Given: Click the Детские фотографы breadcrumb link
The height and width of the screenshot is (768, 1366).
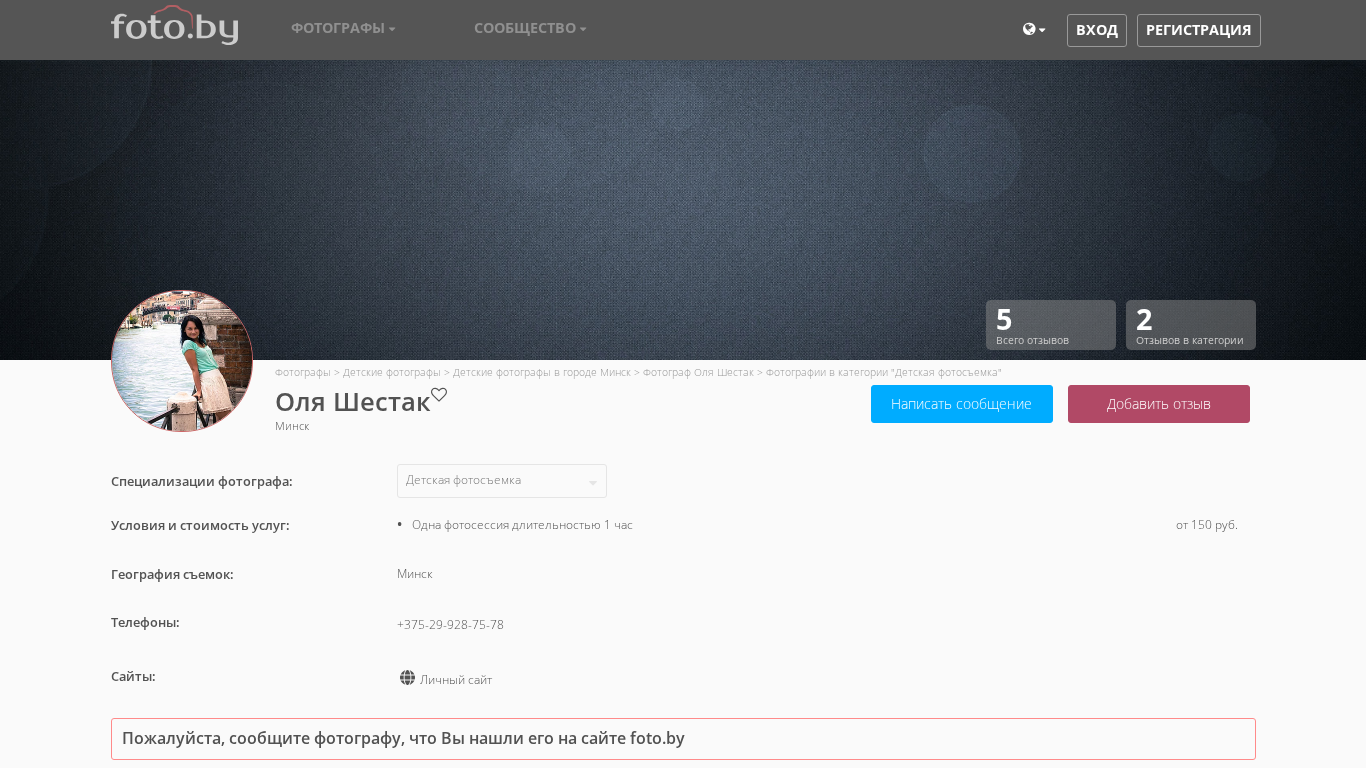Looking at the screenshot, I should [392, 372].
